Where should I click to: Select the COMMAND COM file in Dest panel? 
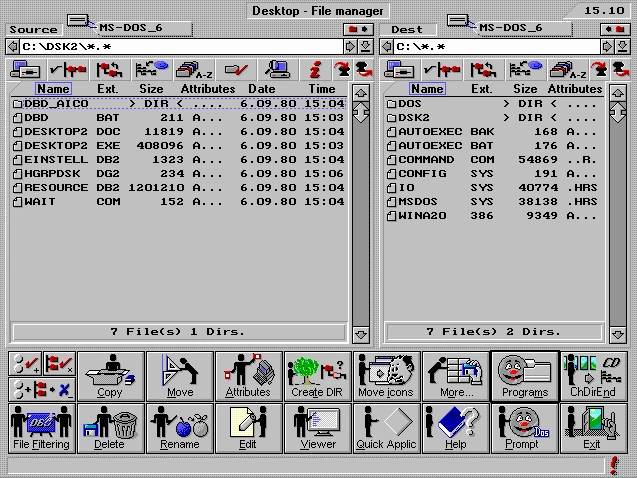pos(492,160)
